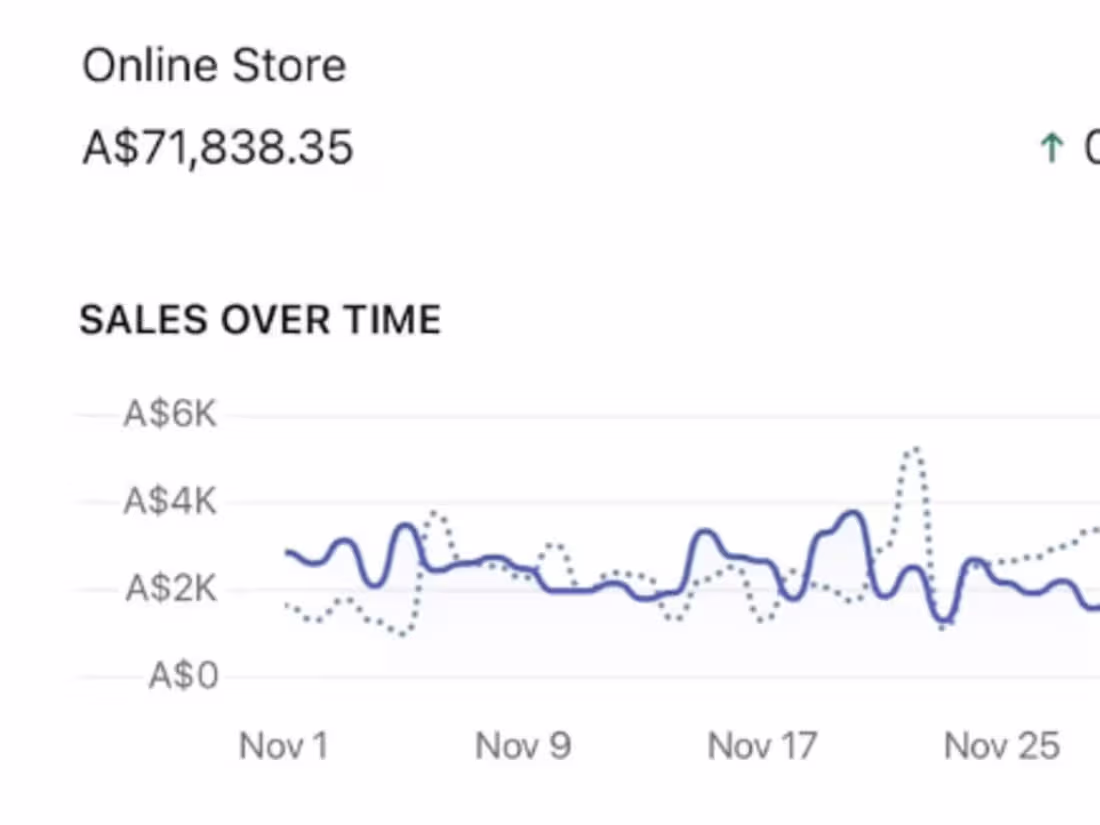The image size is (1100, 825).
Task: Click the solid line's starting point at Nov 1
Action: click(x=288, y=552)
